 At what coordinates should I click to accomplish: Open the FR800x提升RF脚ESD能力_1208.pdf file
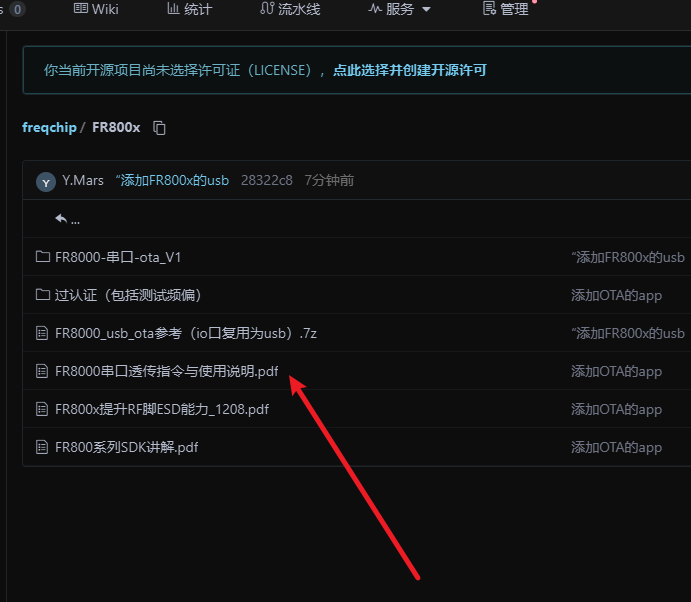(x=162, y=409)
